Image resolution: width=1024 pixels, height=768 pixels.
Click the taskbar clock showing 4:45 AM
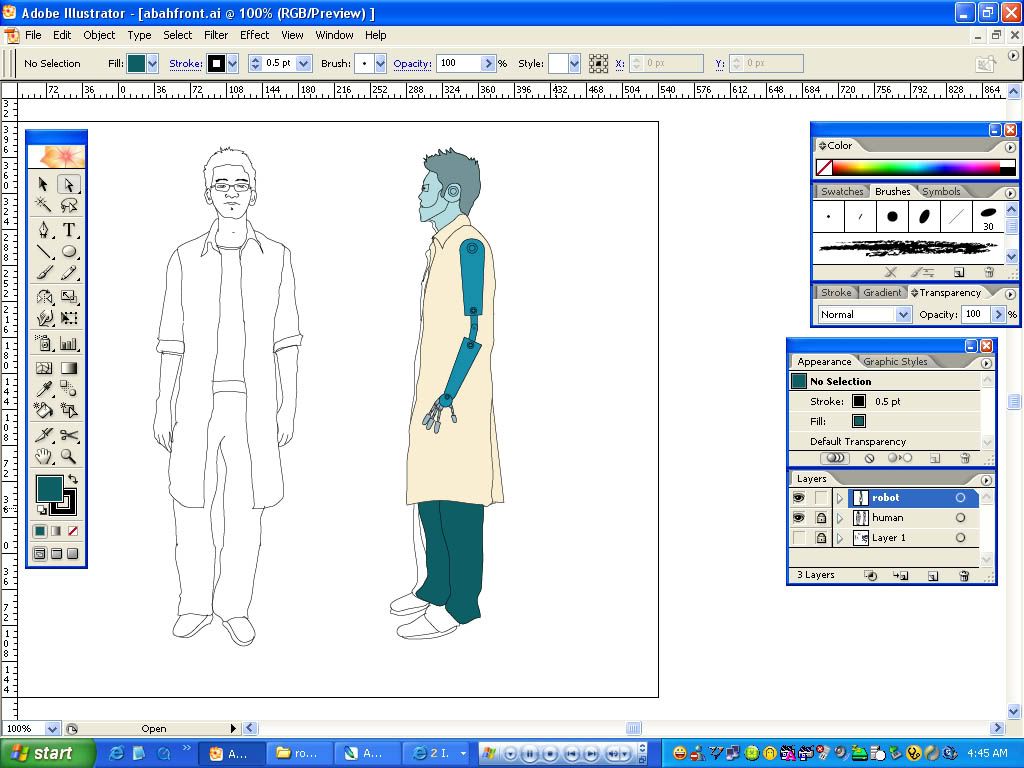click(x=987, y=754)
